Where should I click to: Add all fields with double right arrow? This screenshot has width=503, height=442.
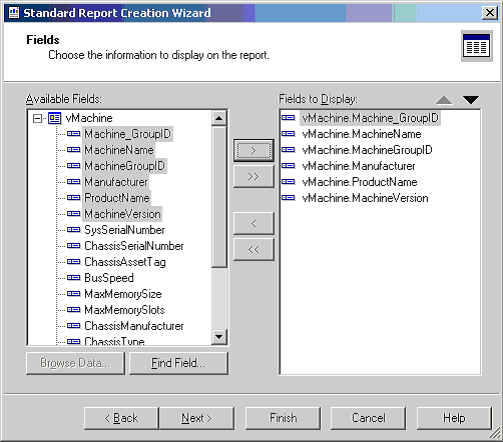tap(254, 176)
